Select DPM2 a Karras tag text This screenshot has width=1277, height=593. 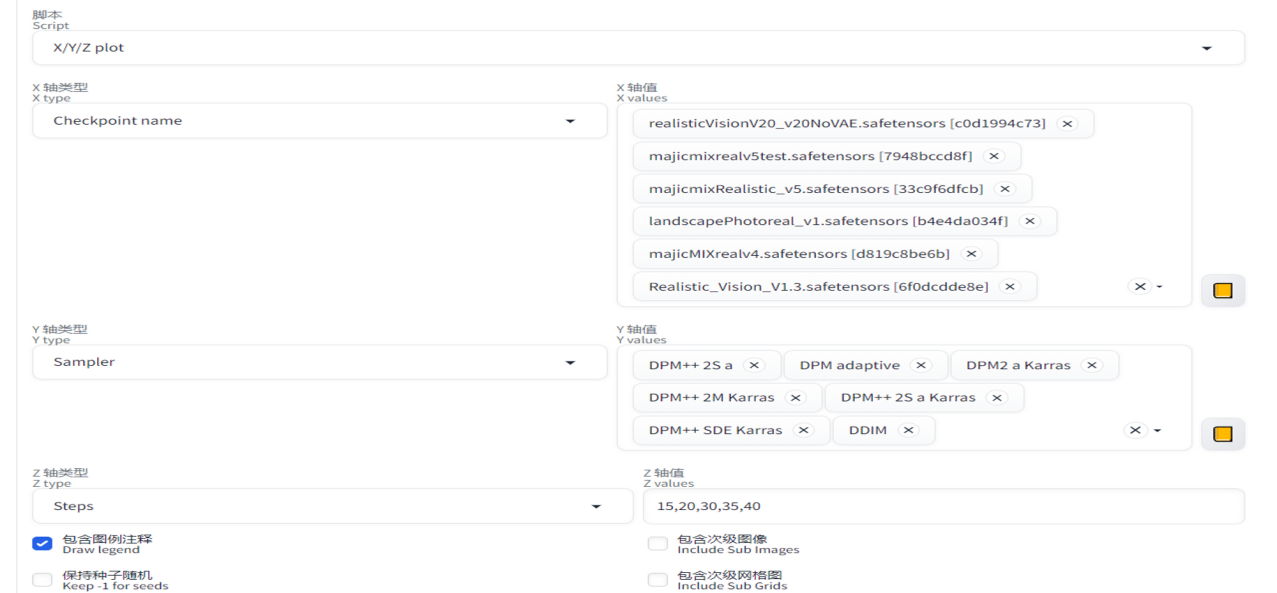(1018, 366)
